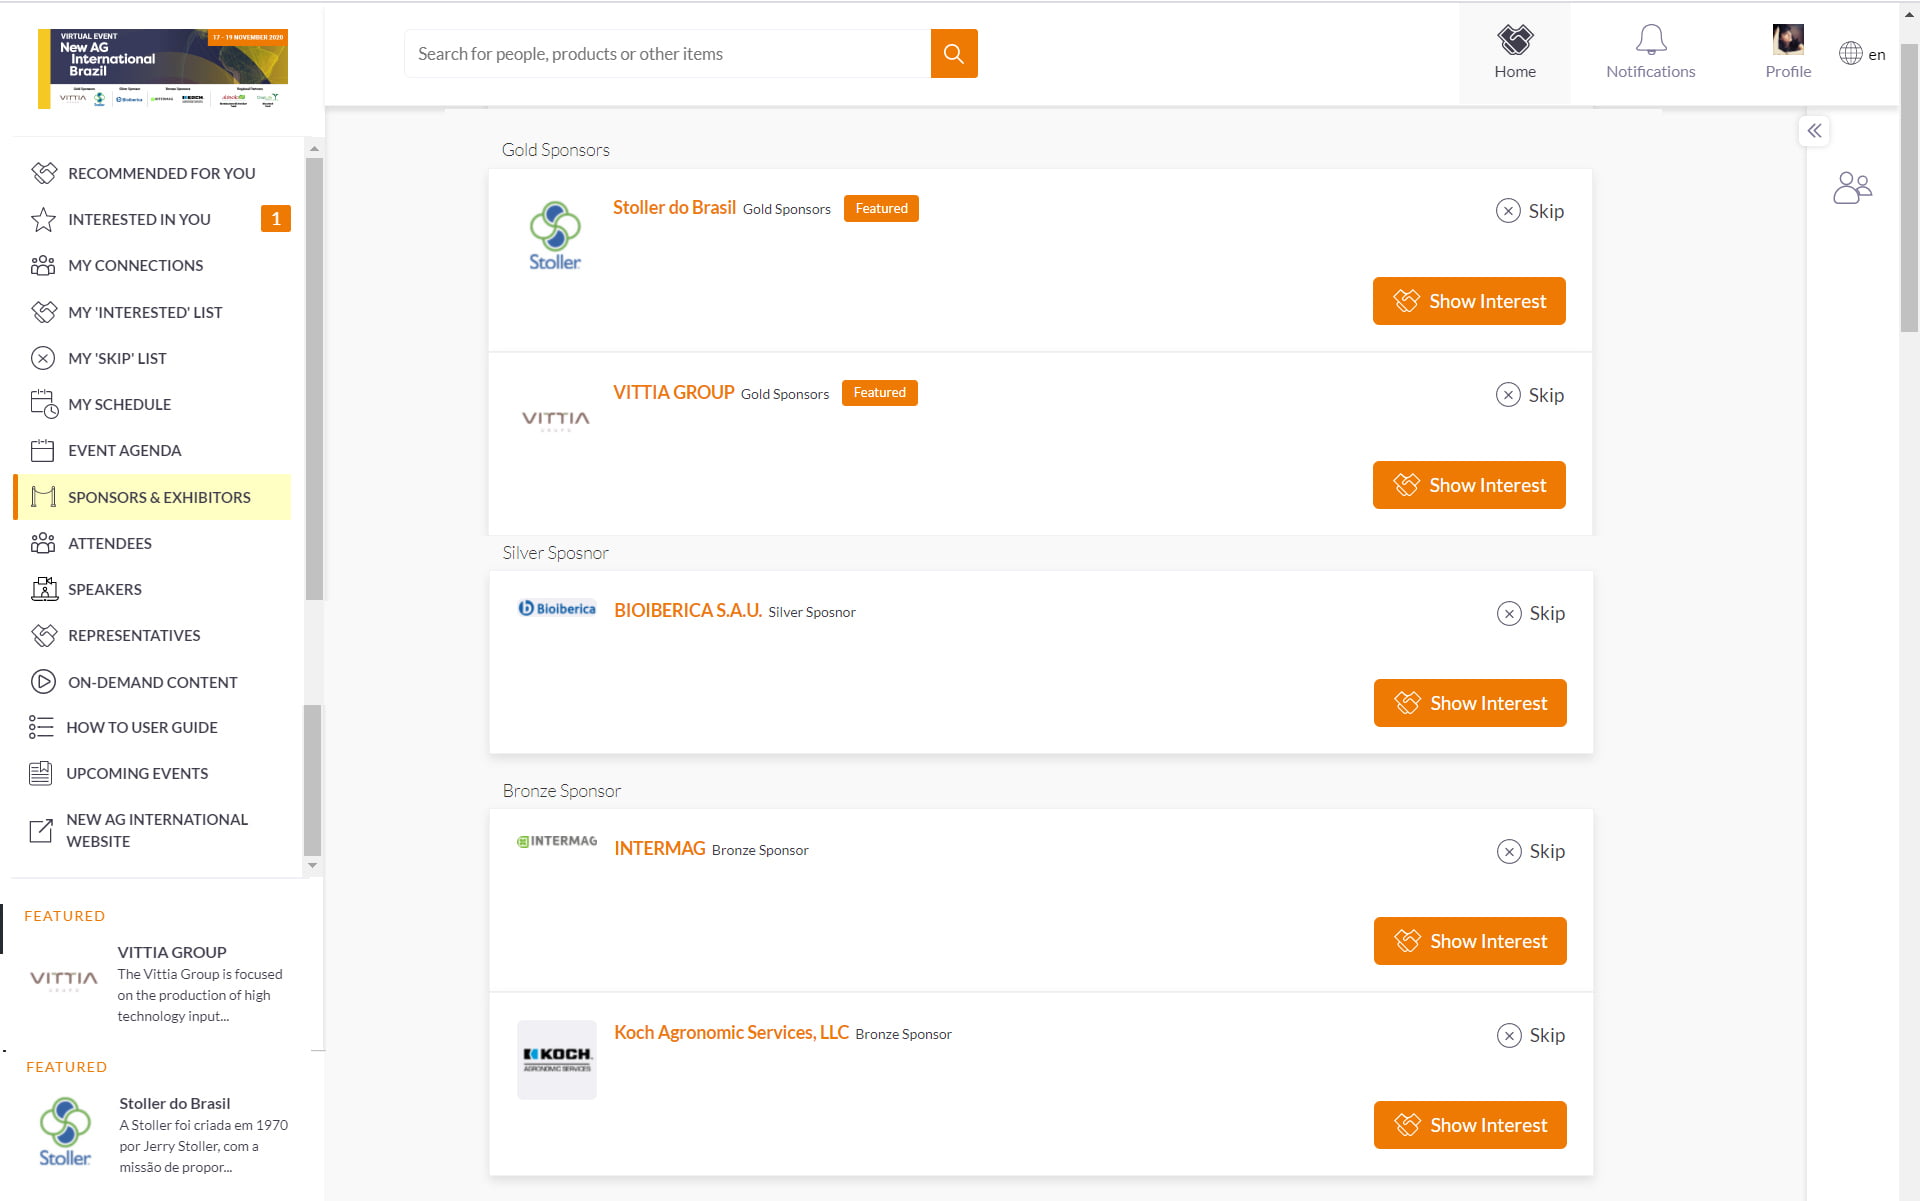Click INTERMAG logo in sponsor card
This screenshot has width=1920, height=1201.
click(557, 841)
